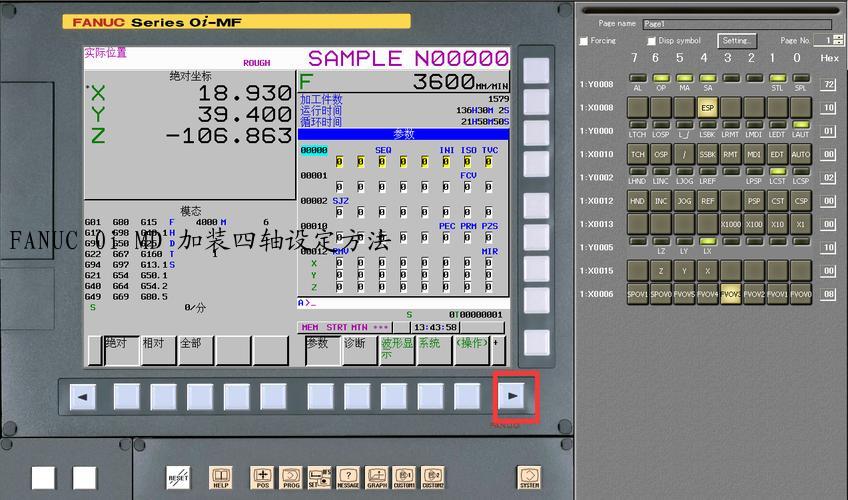Open the PROG program screen
Viewport: 848px width, 500px height.
point(291,478)
